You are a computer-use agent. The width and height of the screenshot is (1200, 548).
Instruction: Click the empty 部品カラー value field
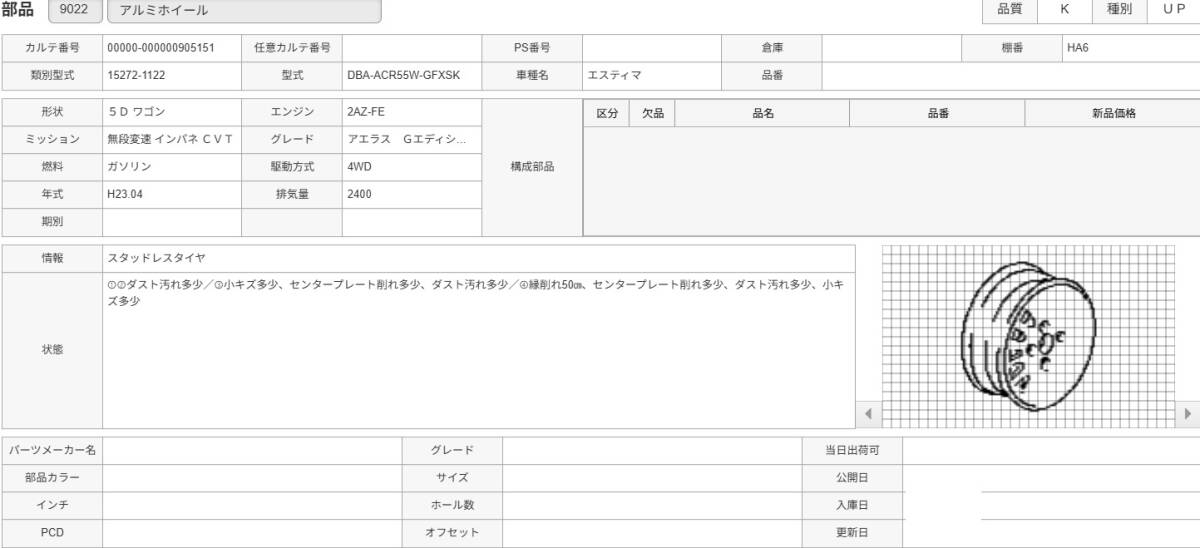[252, 478]
